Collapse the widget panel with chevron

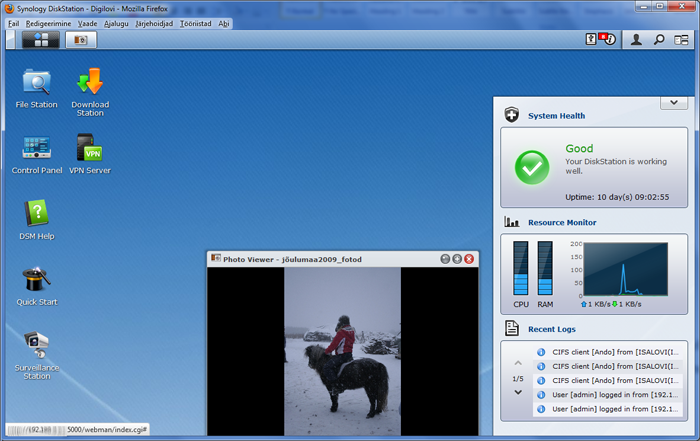(674, 103)
